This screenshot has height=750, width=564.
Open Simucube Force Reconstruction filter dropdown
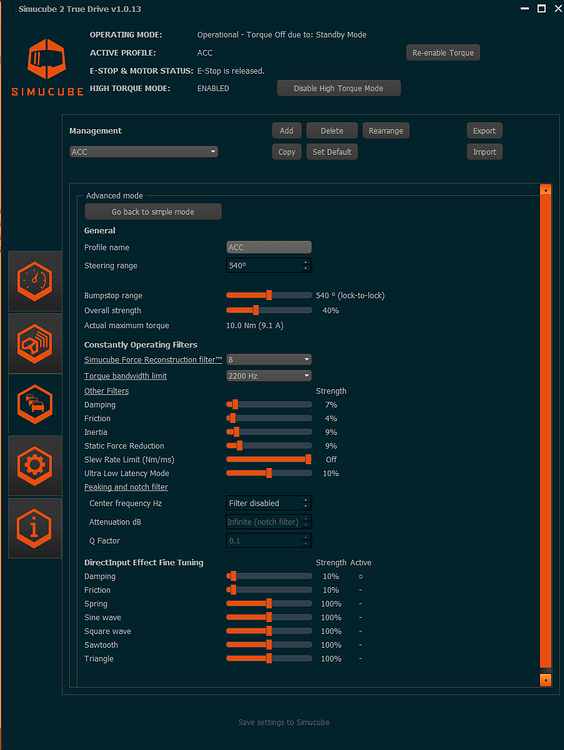pyautogui.click(x=269, y=359)
